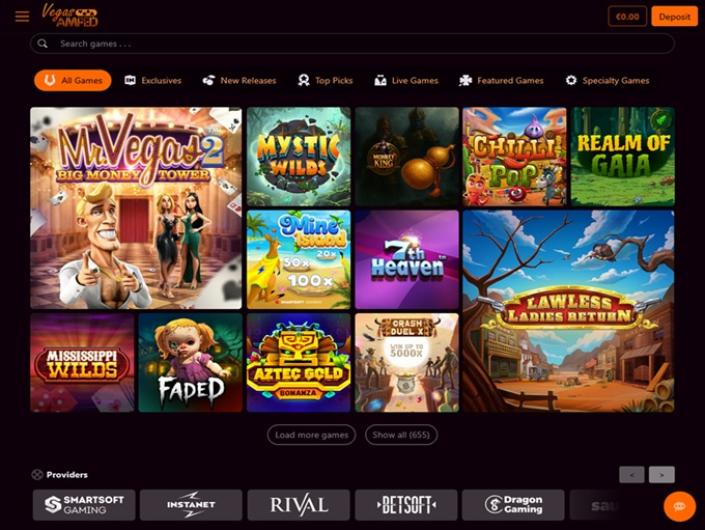Select the New Releases category
This screenshot has width=705, height=530.
point(240,80)
